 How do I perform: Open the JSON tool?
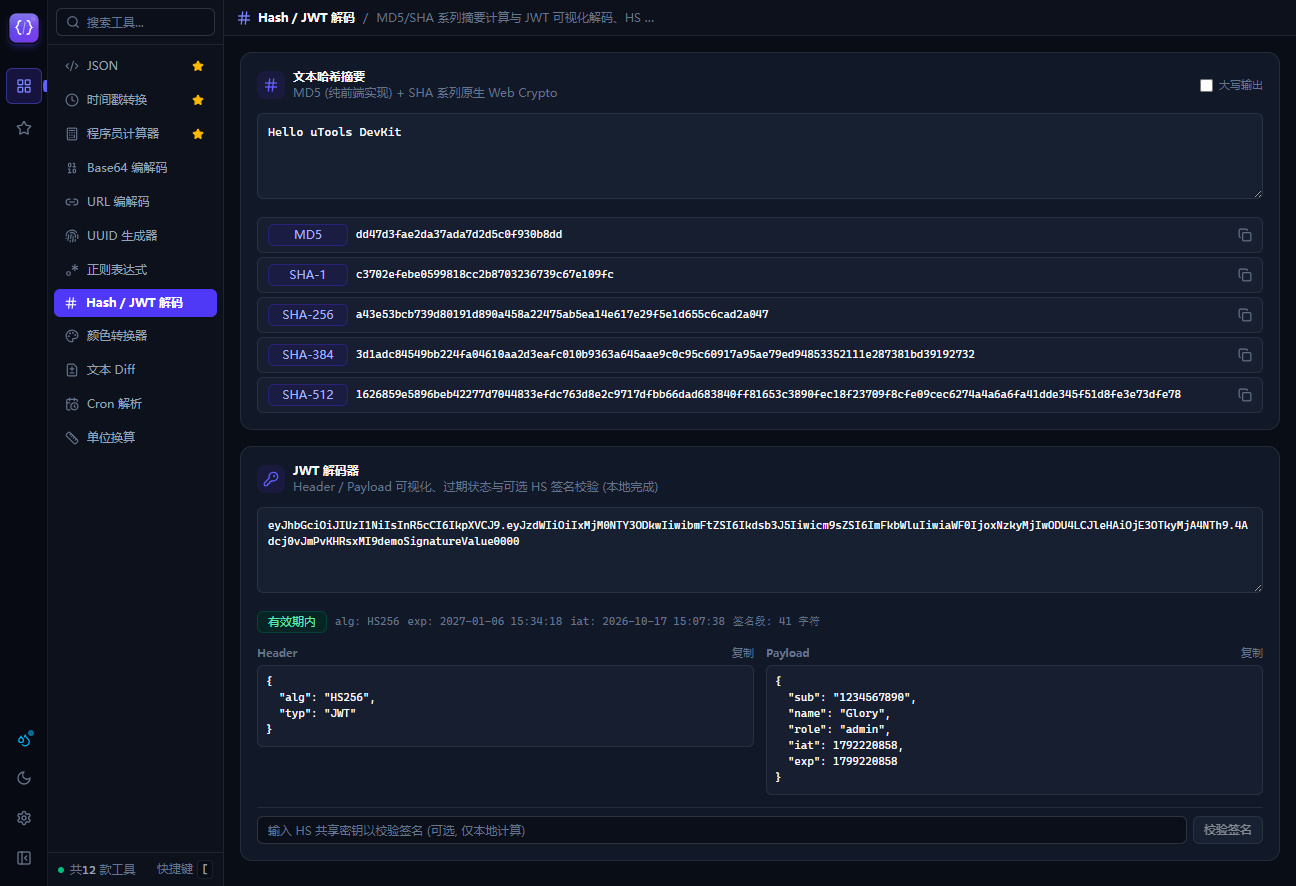point(135,66)
